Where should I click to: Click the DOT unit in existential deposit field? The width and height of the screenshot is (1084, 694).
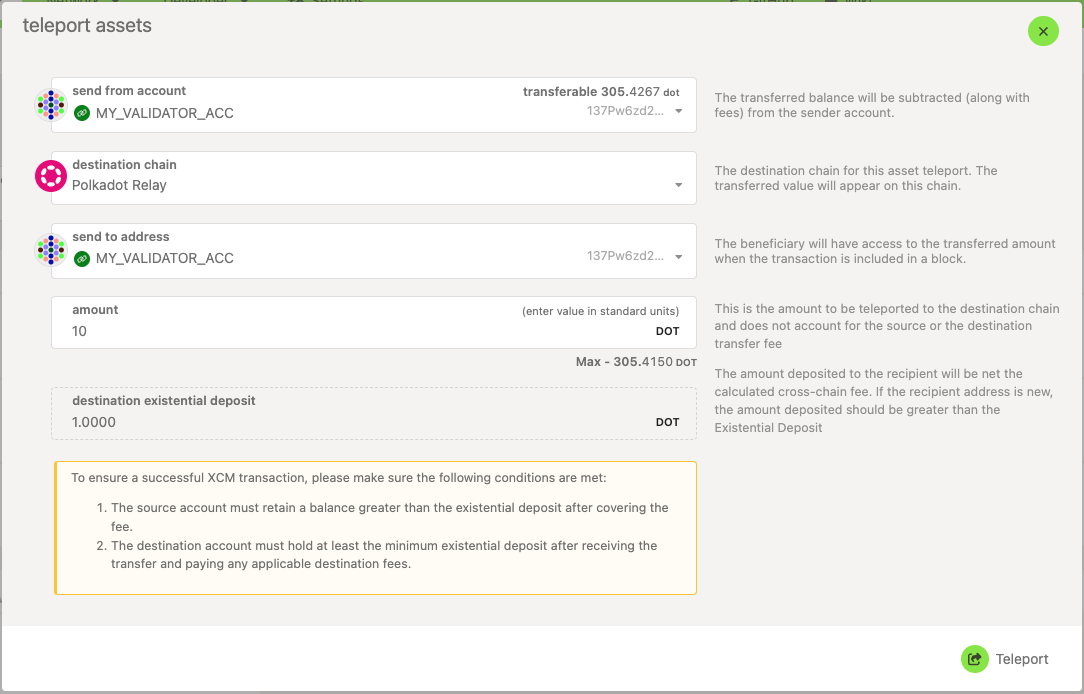(667, 422)
